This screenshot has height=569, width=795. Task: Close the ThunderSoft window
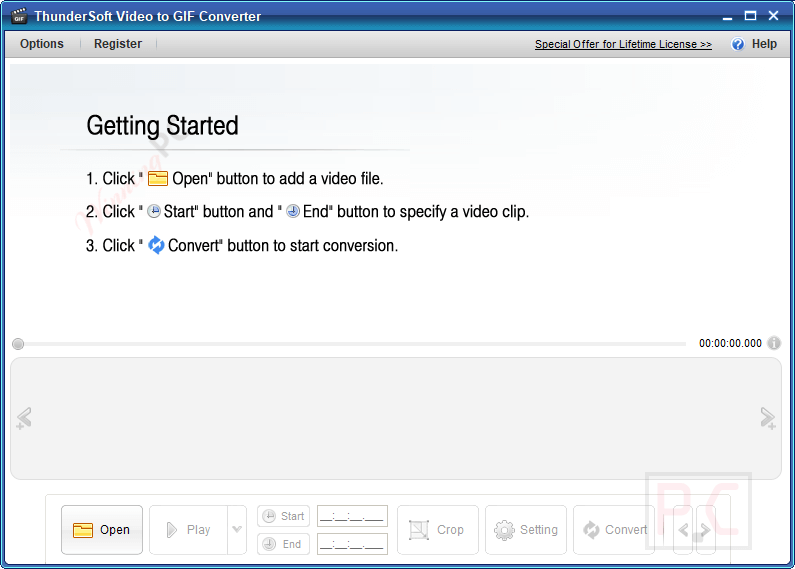click(773, 16)
